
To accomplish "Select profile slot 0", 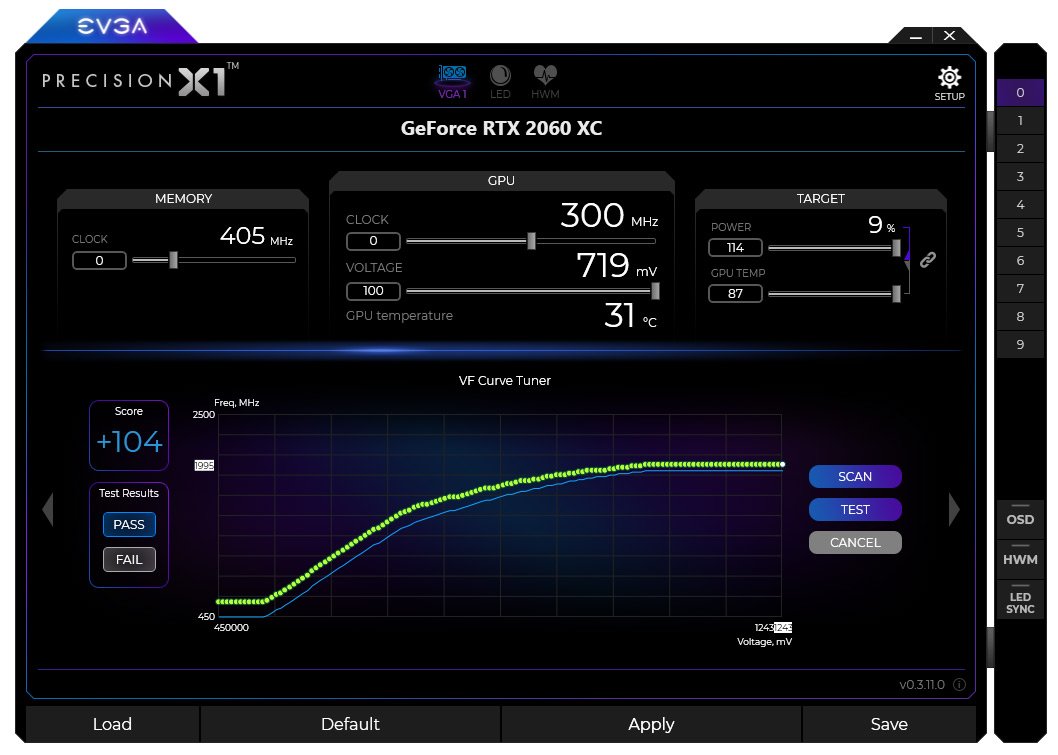I will tap(1020, 93).
